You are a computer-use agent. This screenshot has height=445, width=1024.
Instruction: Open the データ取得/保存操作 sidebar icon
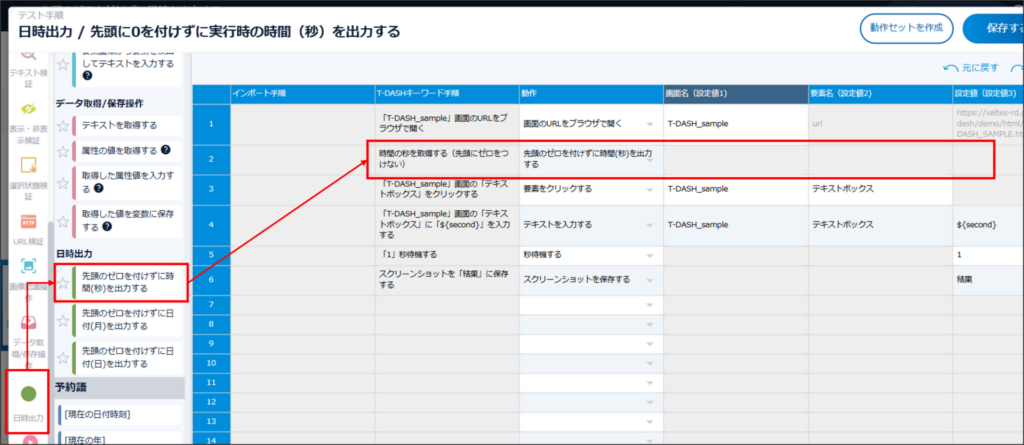pyautogui.click(x=28, y=324)
